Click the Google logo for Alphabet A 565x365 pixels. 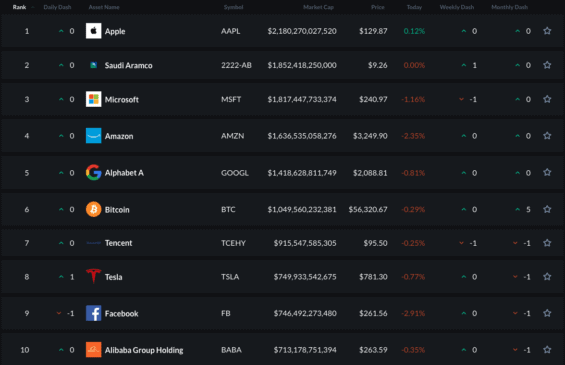[93, 173]
